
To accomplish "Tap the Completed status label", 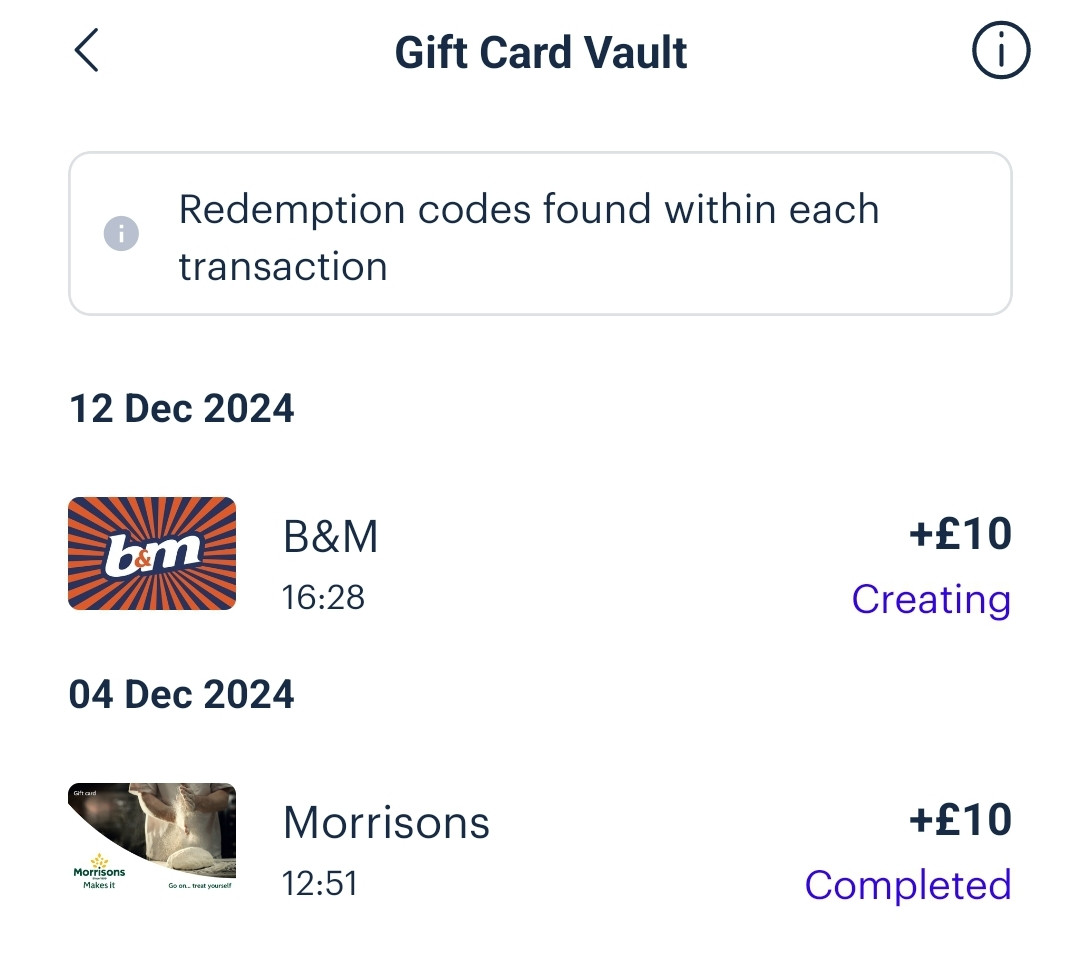I will click(x=907, y=885).
